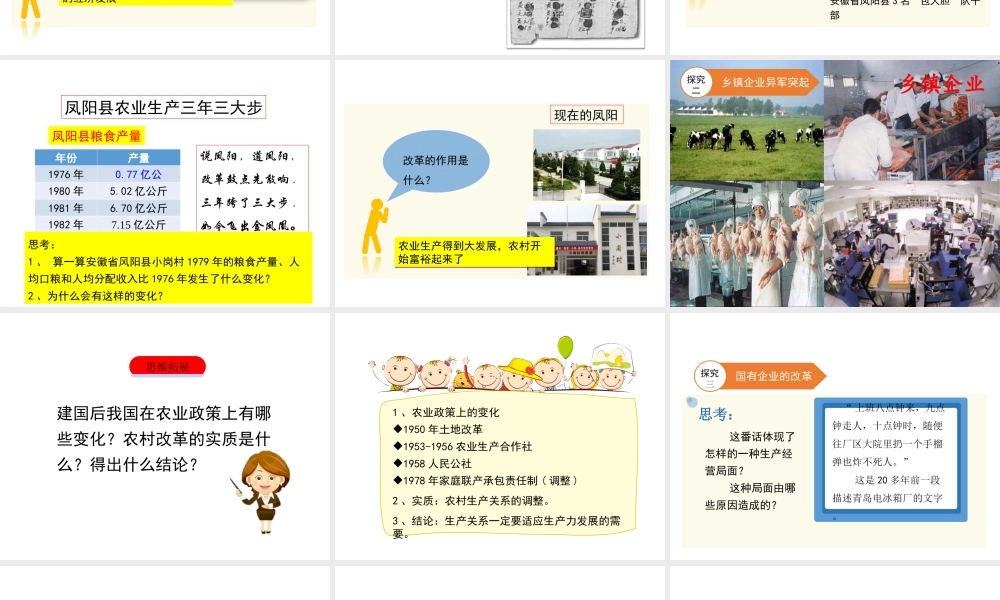Click the cartoon children banner image
Screen dimensions: 1000x600
pos(502,365)
